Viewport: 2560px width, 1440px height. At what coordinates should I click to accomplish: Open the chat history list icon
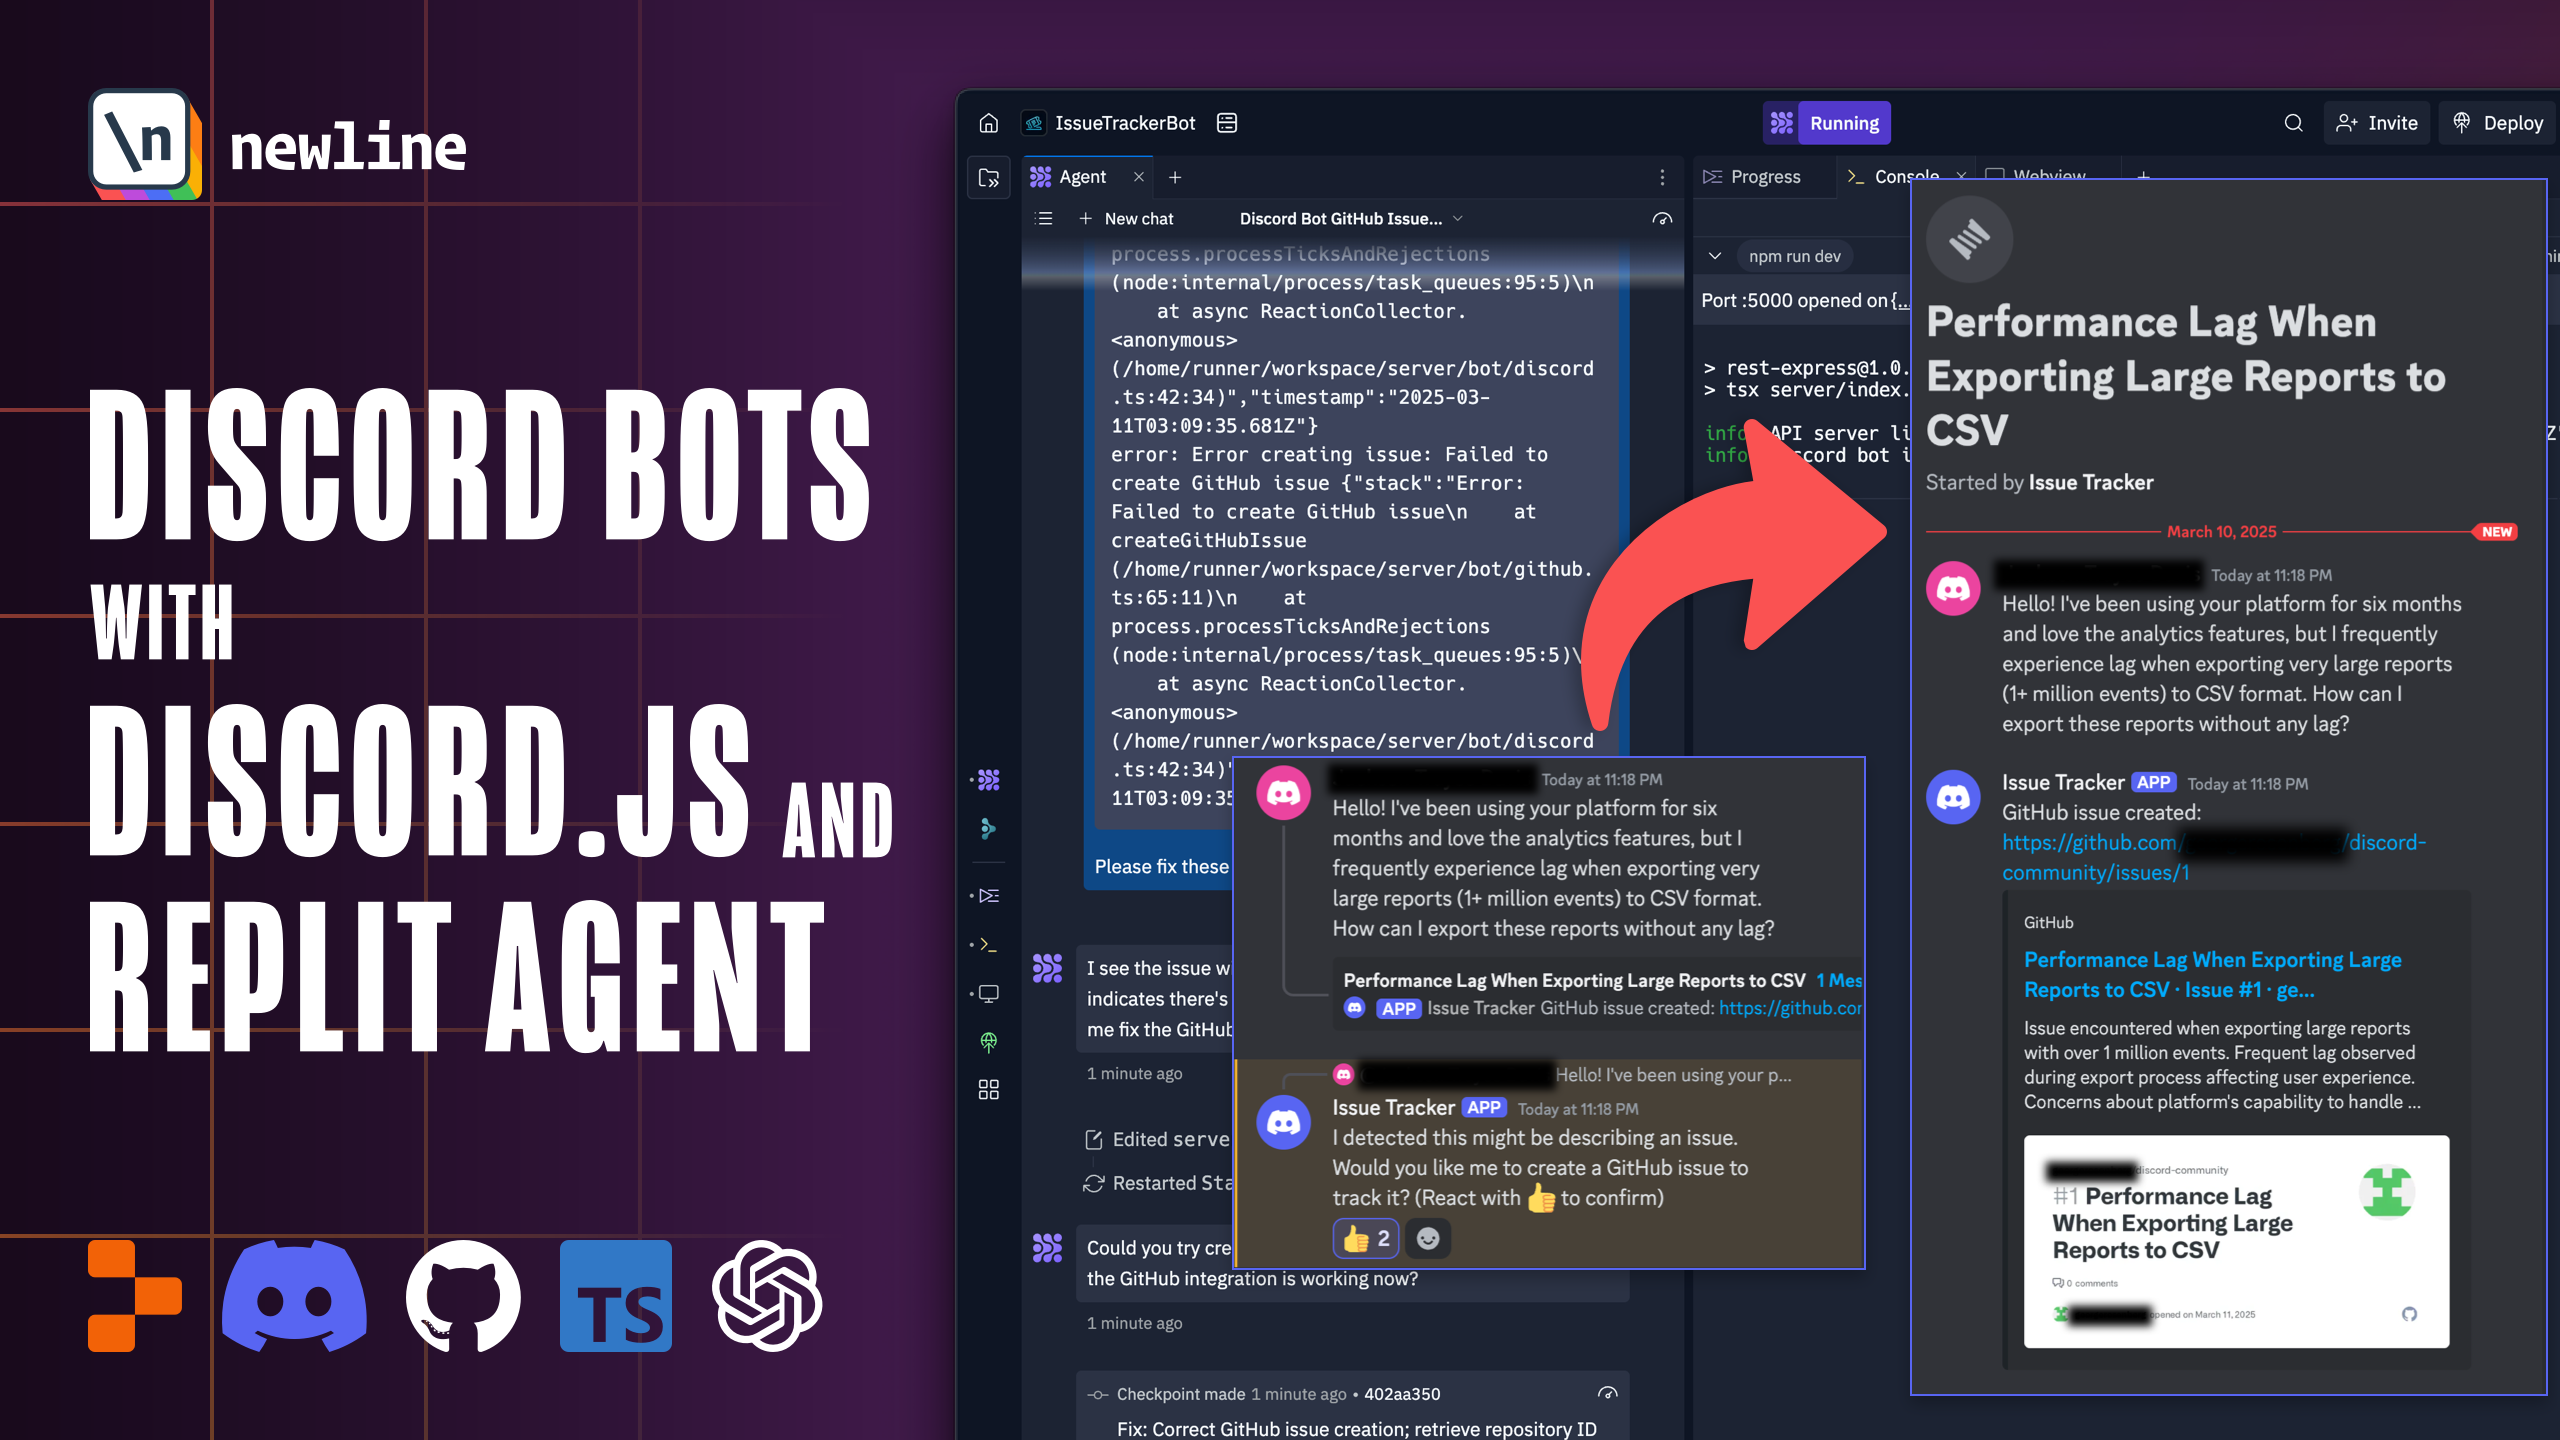click(1044, 218)
